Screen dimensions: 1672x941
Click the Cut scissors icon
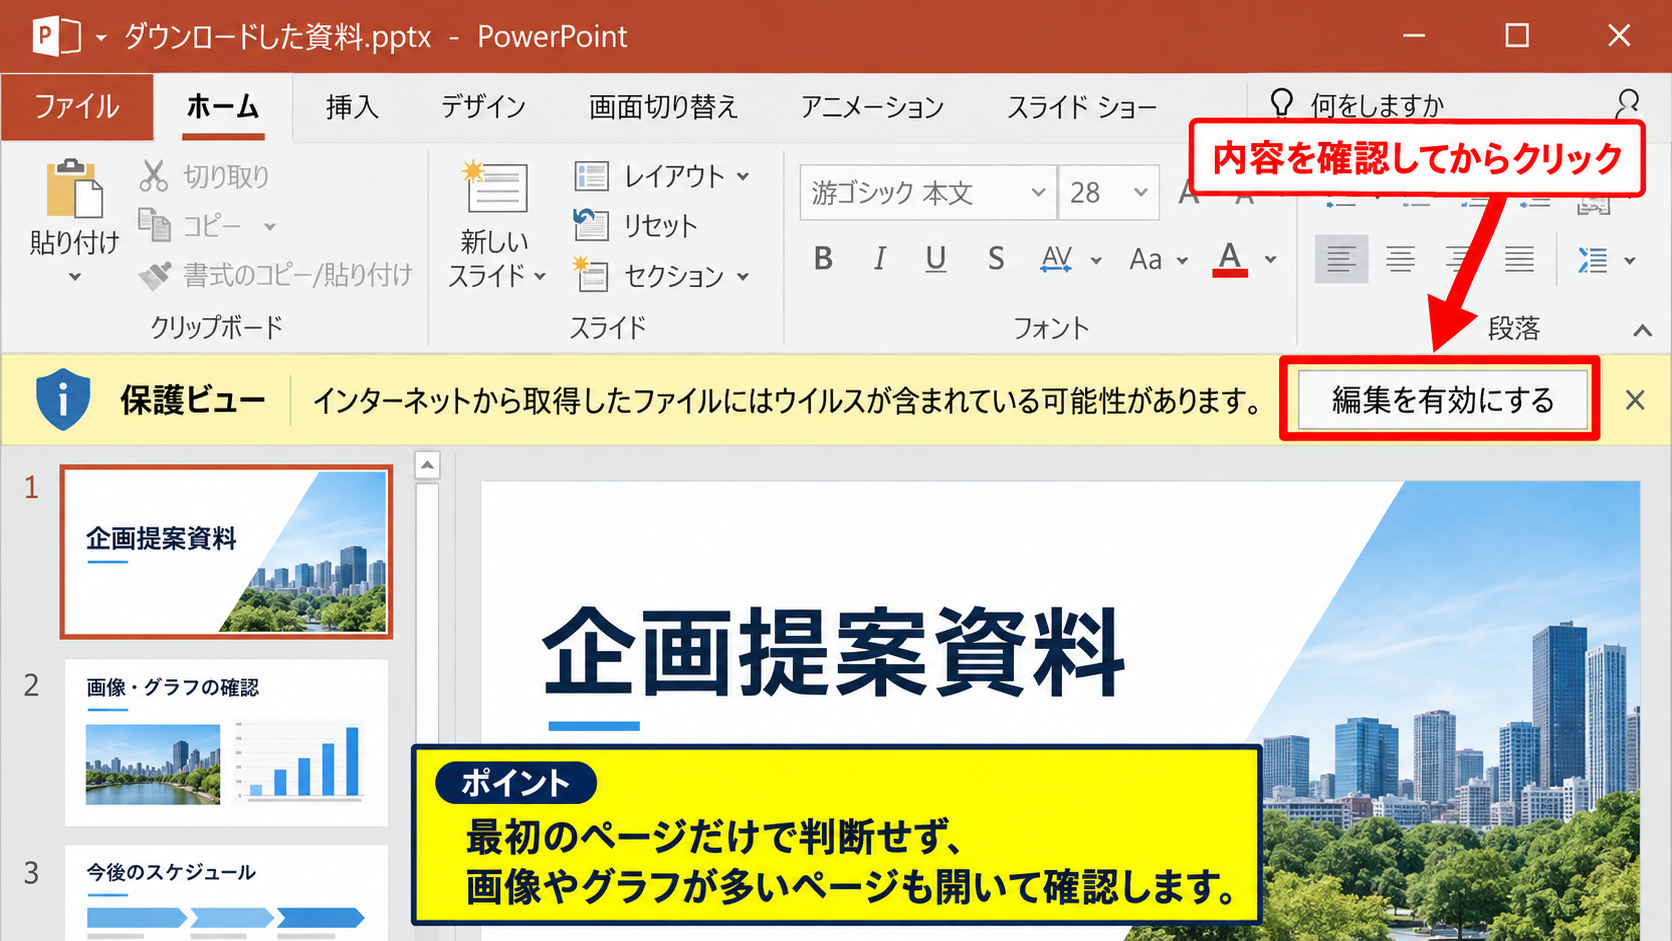tap(153, 176)
